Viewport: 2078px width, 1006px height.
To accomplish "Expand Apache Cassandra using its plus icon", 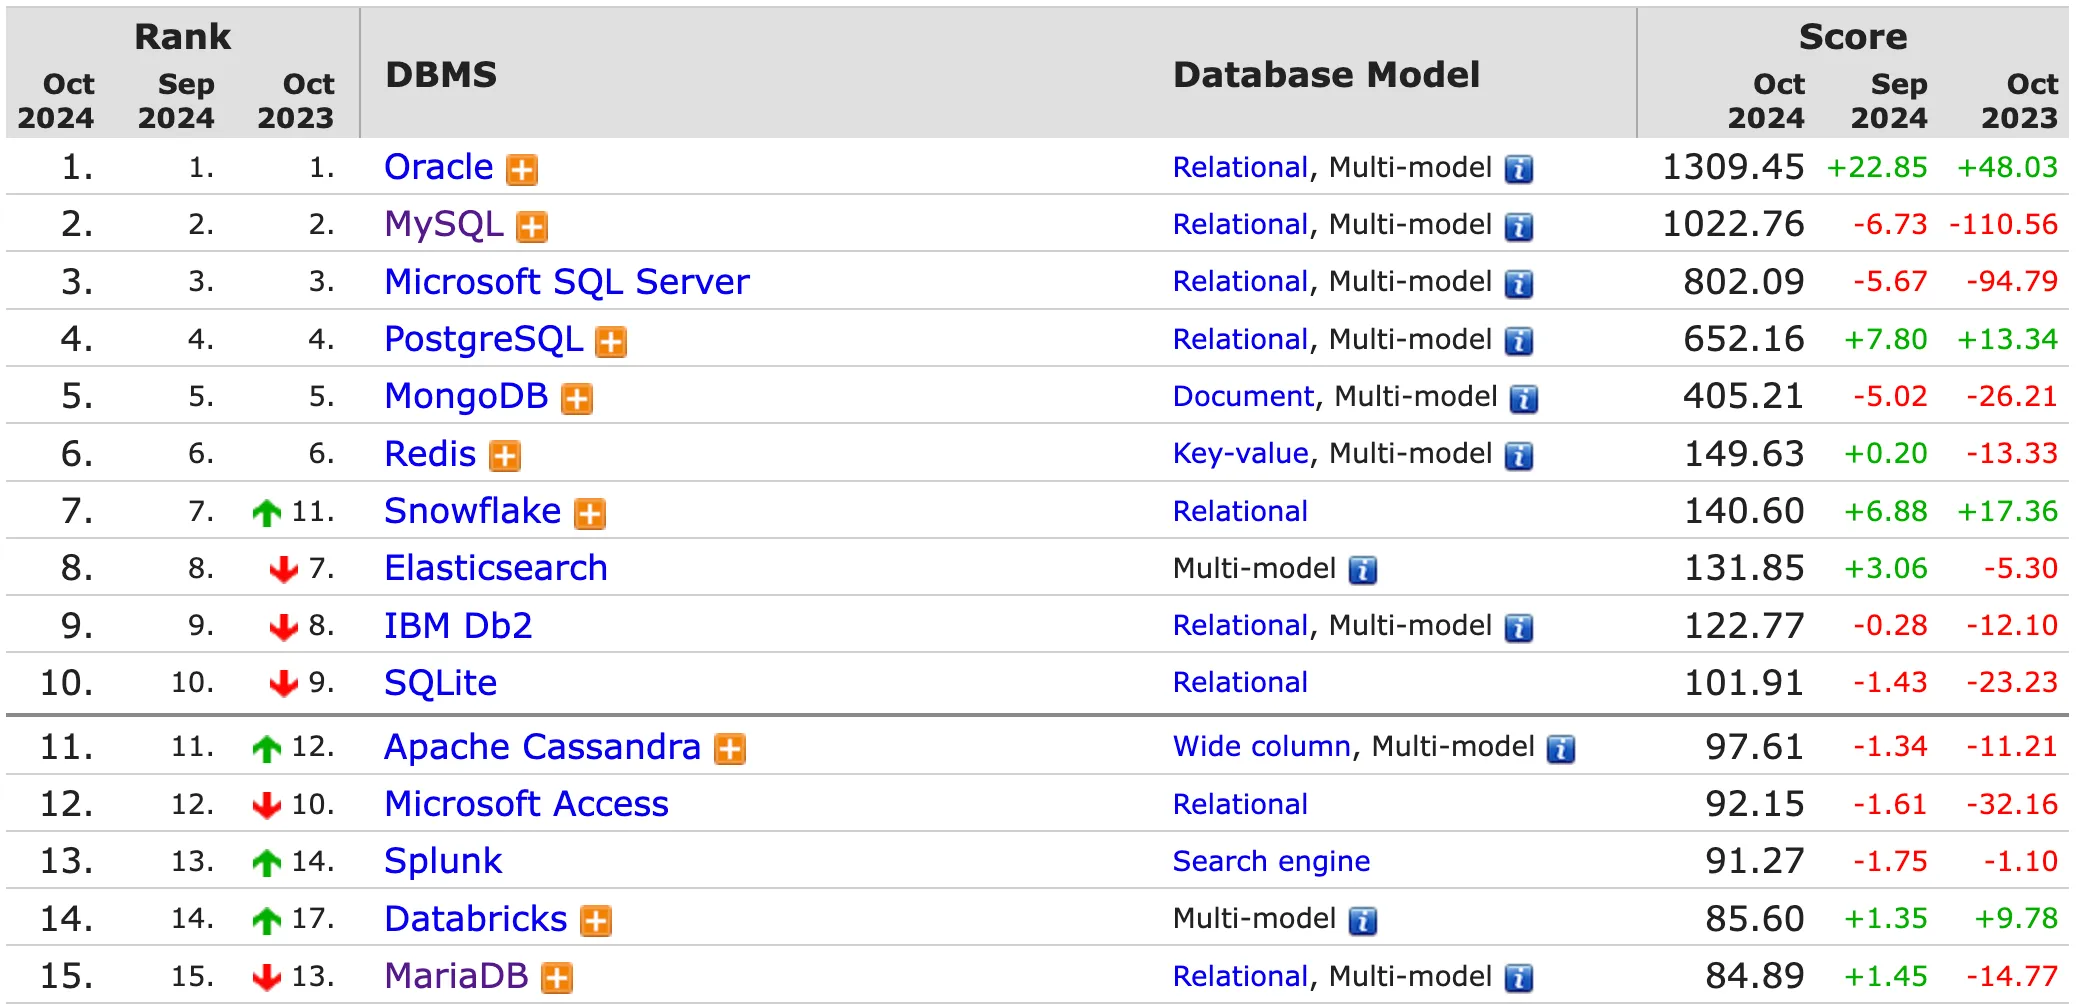I will [x=729, y=749].
